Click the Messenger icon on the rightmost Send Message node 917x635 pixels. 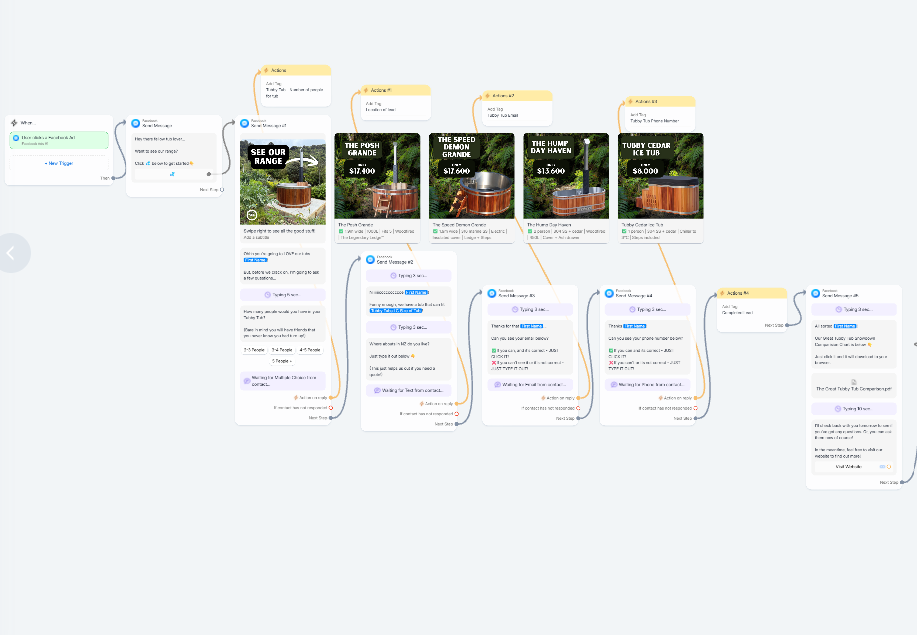coord(815,293)
